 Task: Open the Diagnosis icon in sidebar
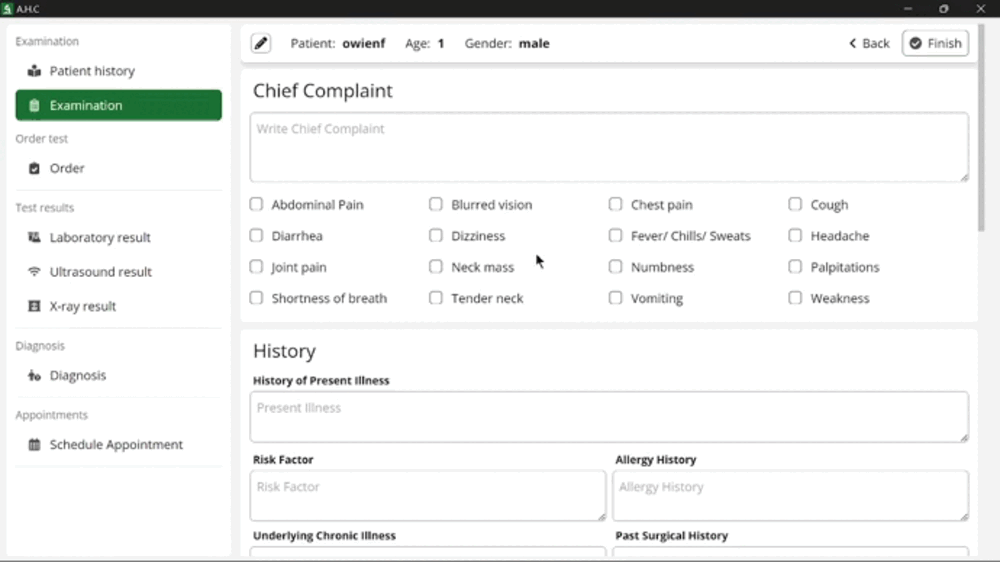coord(35,376)
